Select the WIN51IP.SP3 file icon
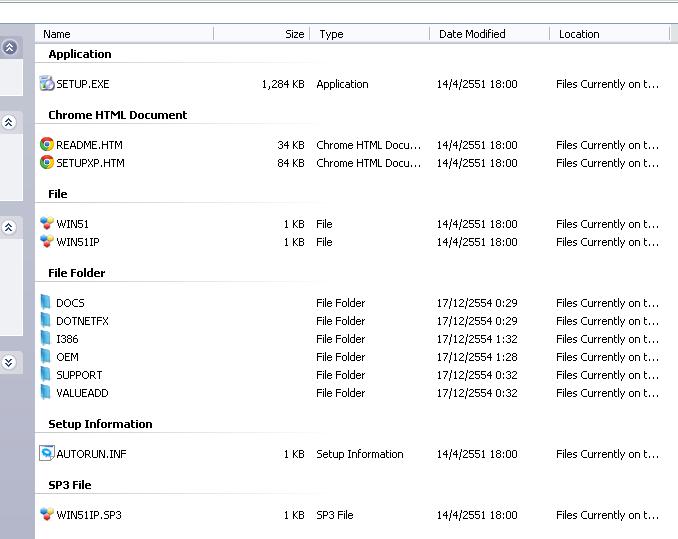 click(46, 515)
